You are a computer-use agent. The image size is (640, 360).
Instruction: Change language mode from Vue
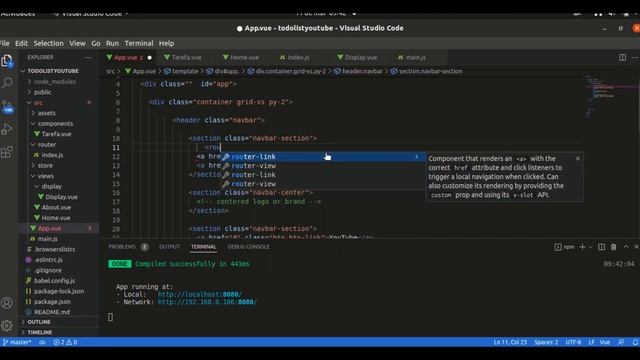604,342
